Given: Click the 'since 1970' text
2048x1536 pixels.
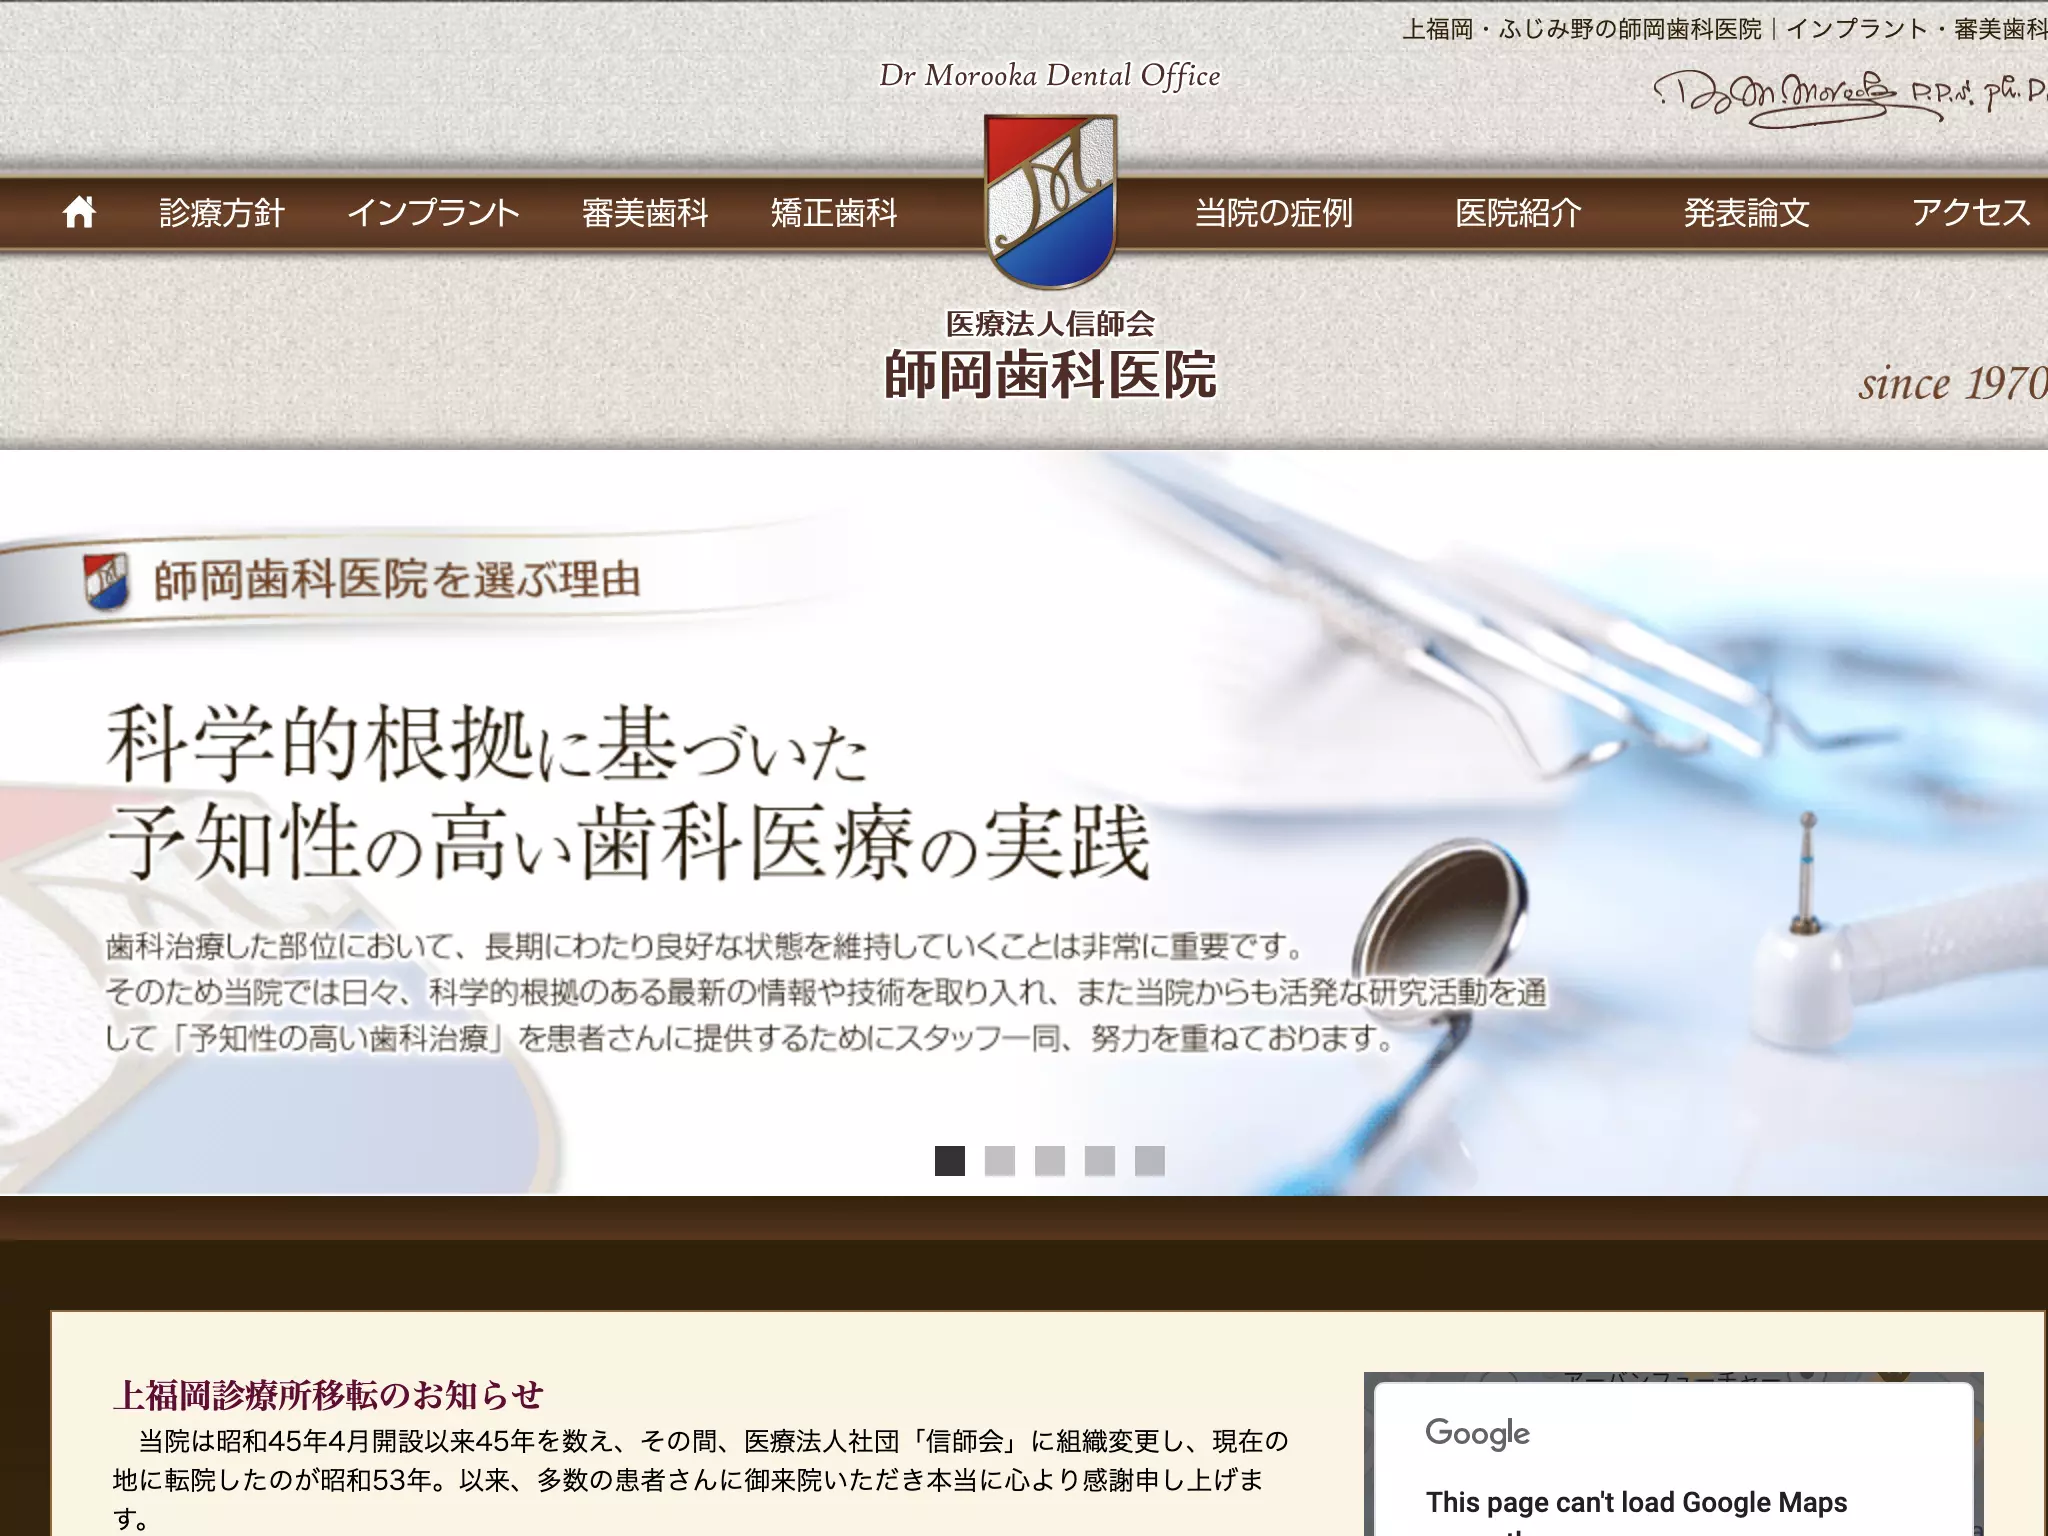Looking at the screenshot, I should pyautogui.click(x=1953, y=383).
